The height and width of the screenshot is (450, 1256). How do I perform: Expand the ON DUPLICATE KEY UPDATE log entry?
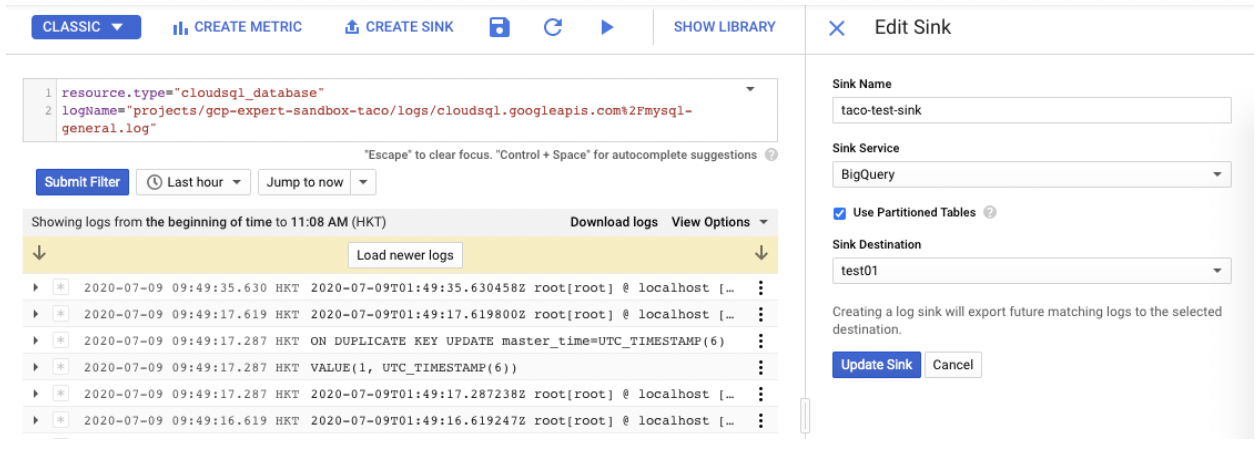pos(36,341)
